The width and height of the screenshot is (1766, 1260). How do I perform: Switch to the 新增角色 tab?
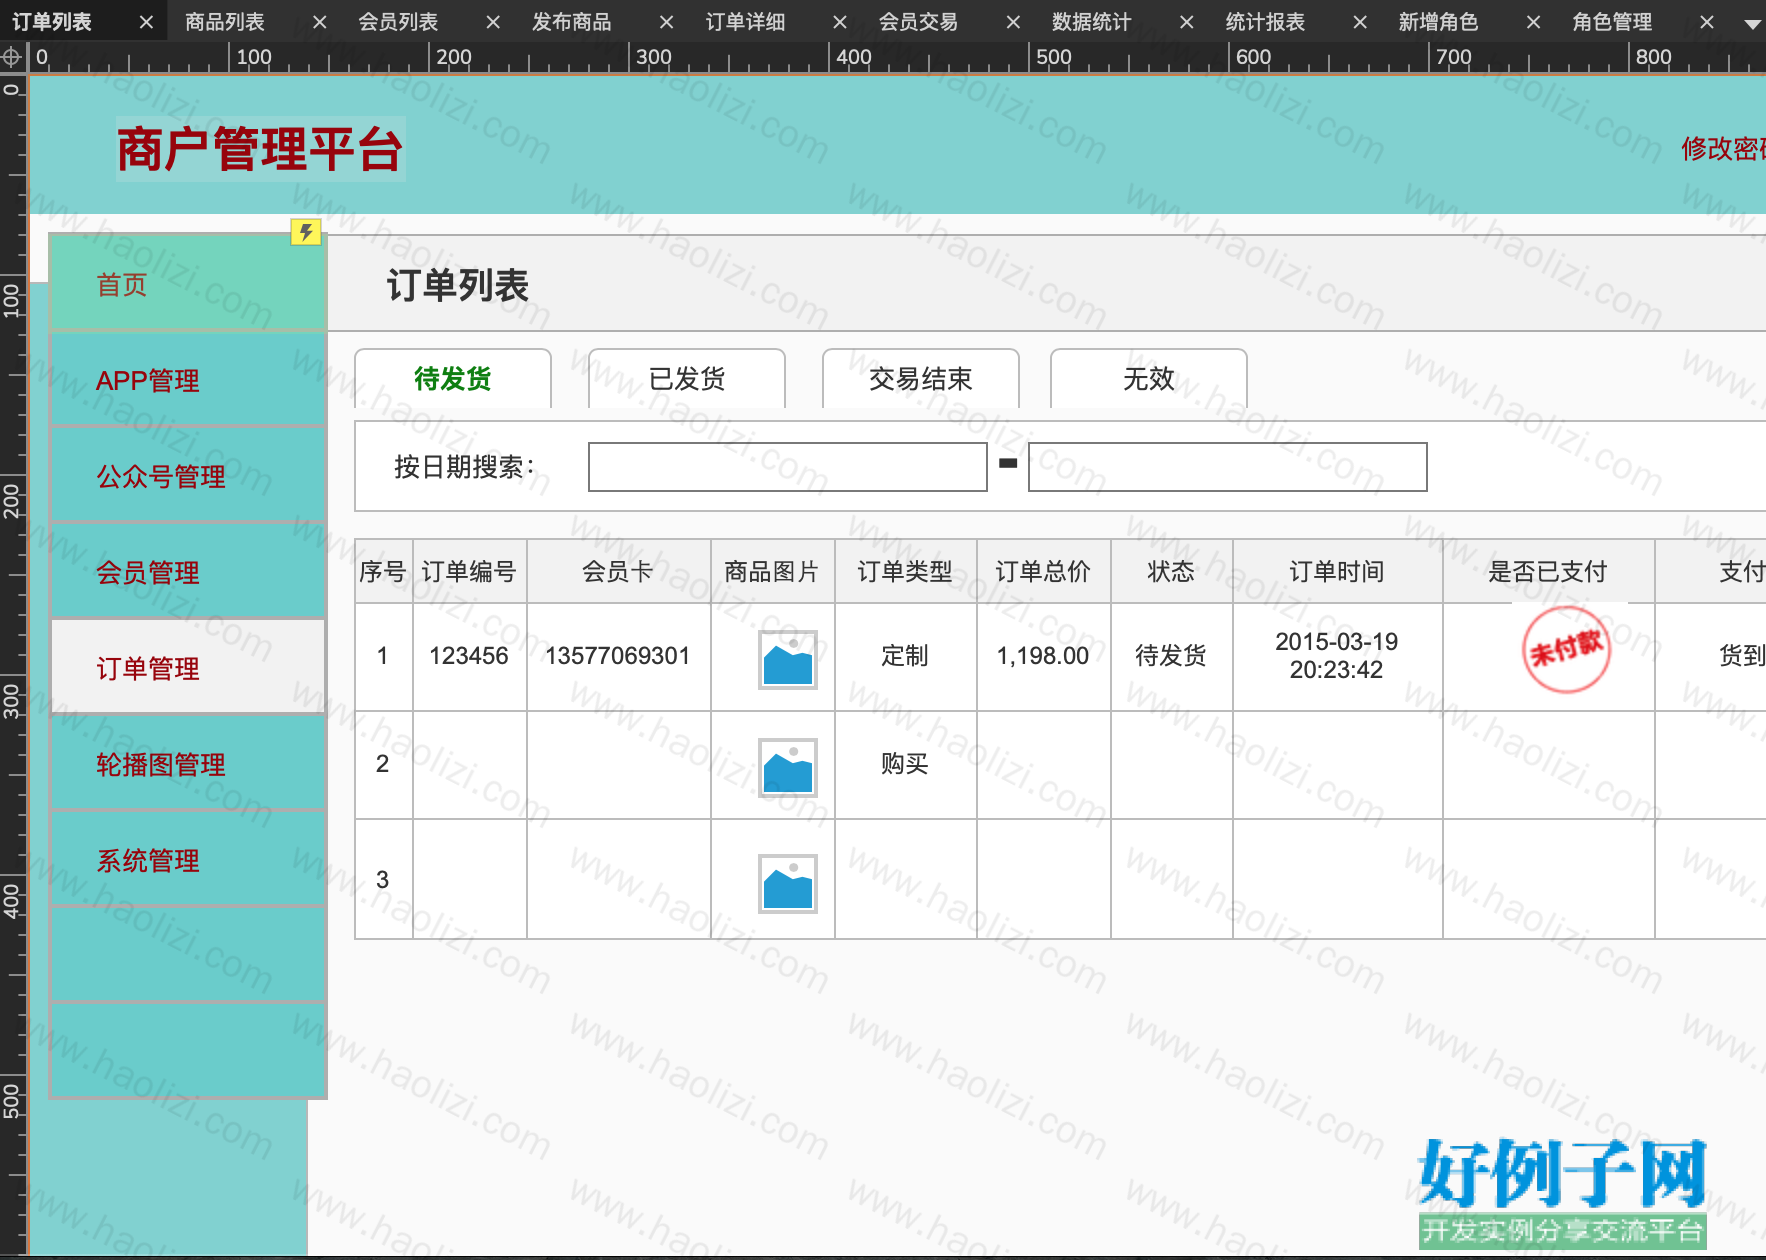(1438, 21)
